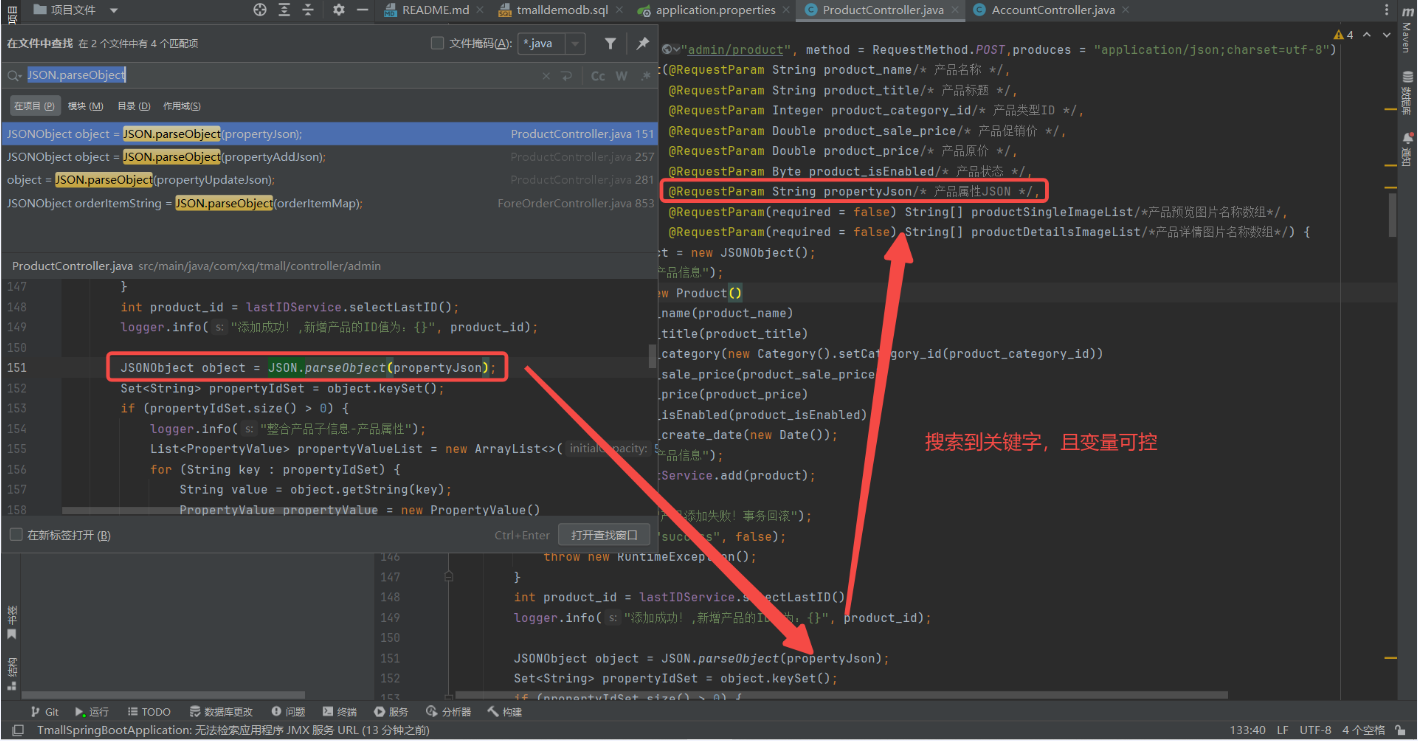Image resolution: width=1418 pixels, height=741 pixels.
Task: Clear the search text with X icon
Action: coord(546,76)
